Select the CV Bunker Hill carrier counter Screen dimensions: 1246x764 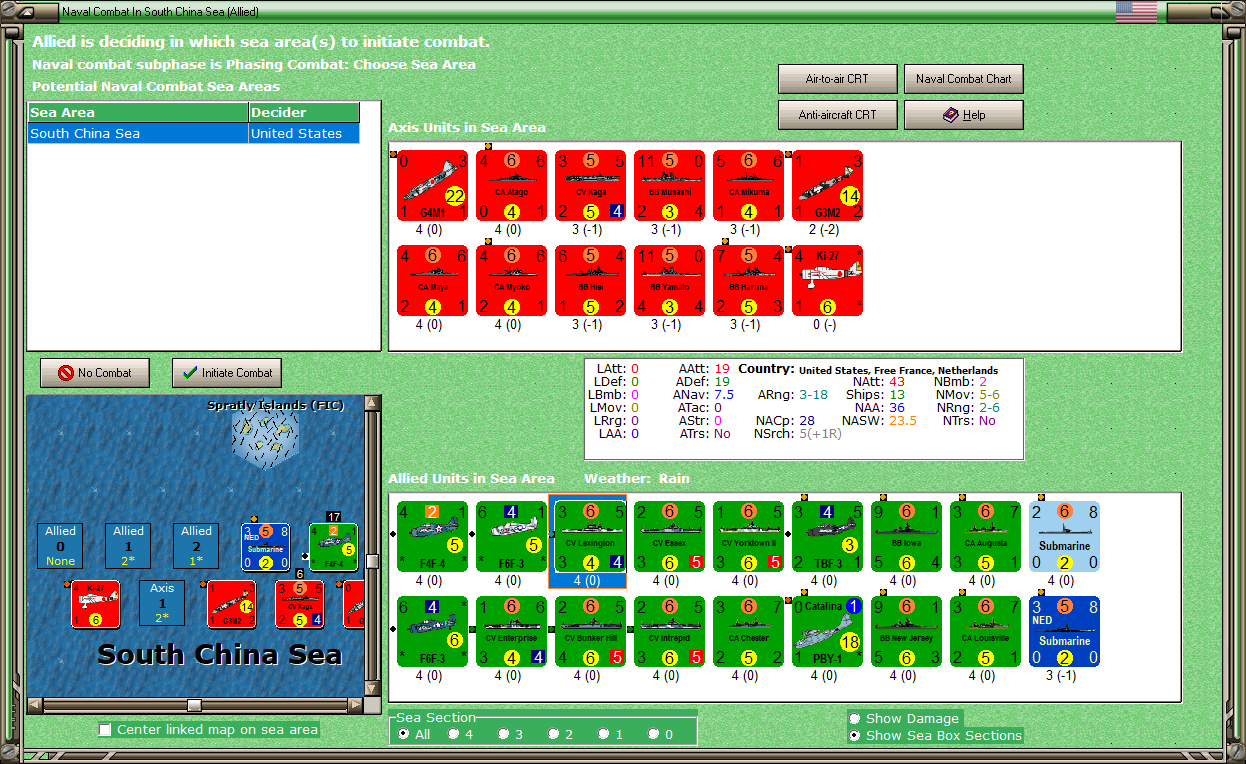(590, 632)
